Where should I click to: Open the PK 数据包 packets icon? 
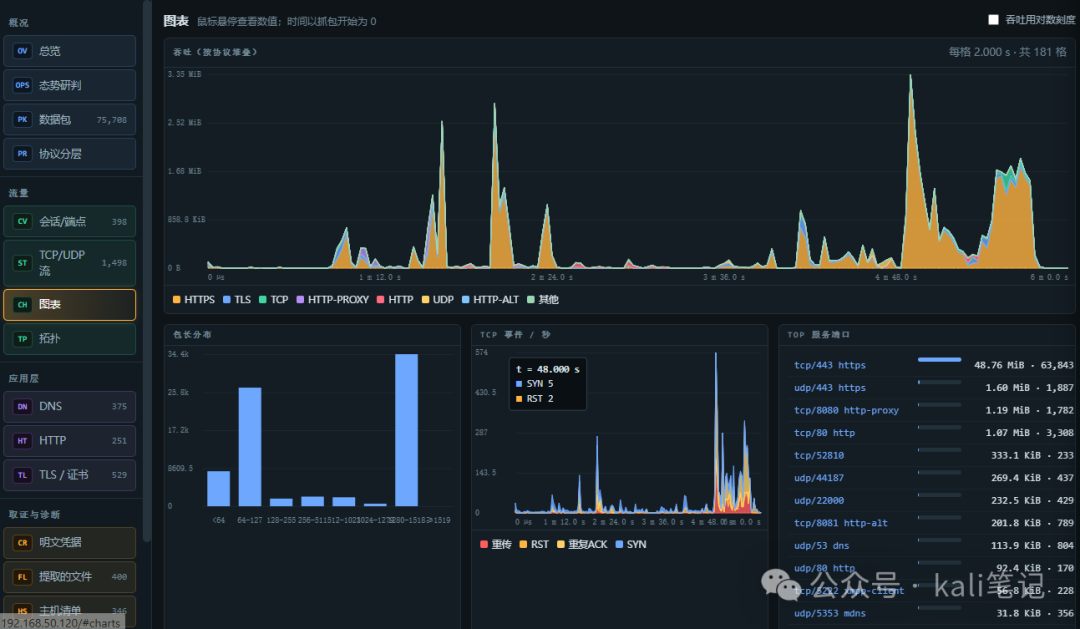pyautogui.click(x=22, y=120)
